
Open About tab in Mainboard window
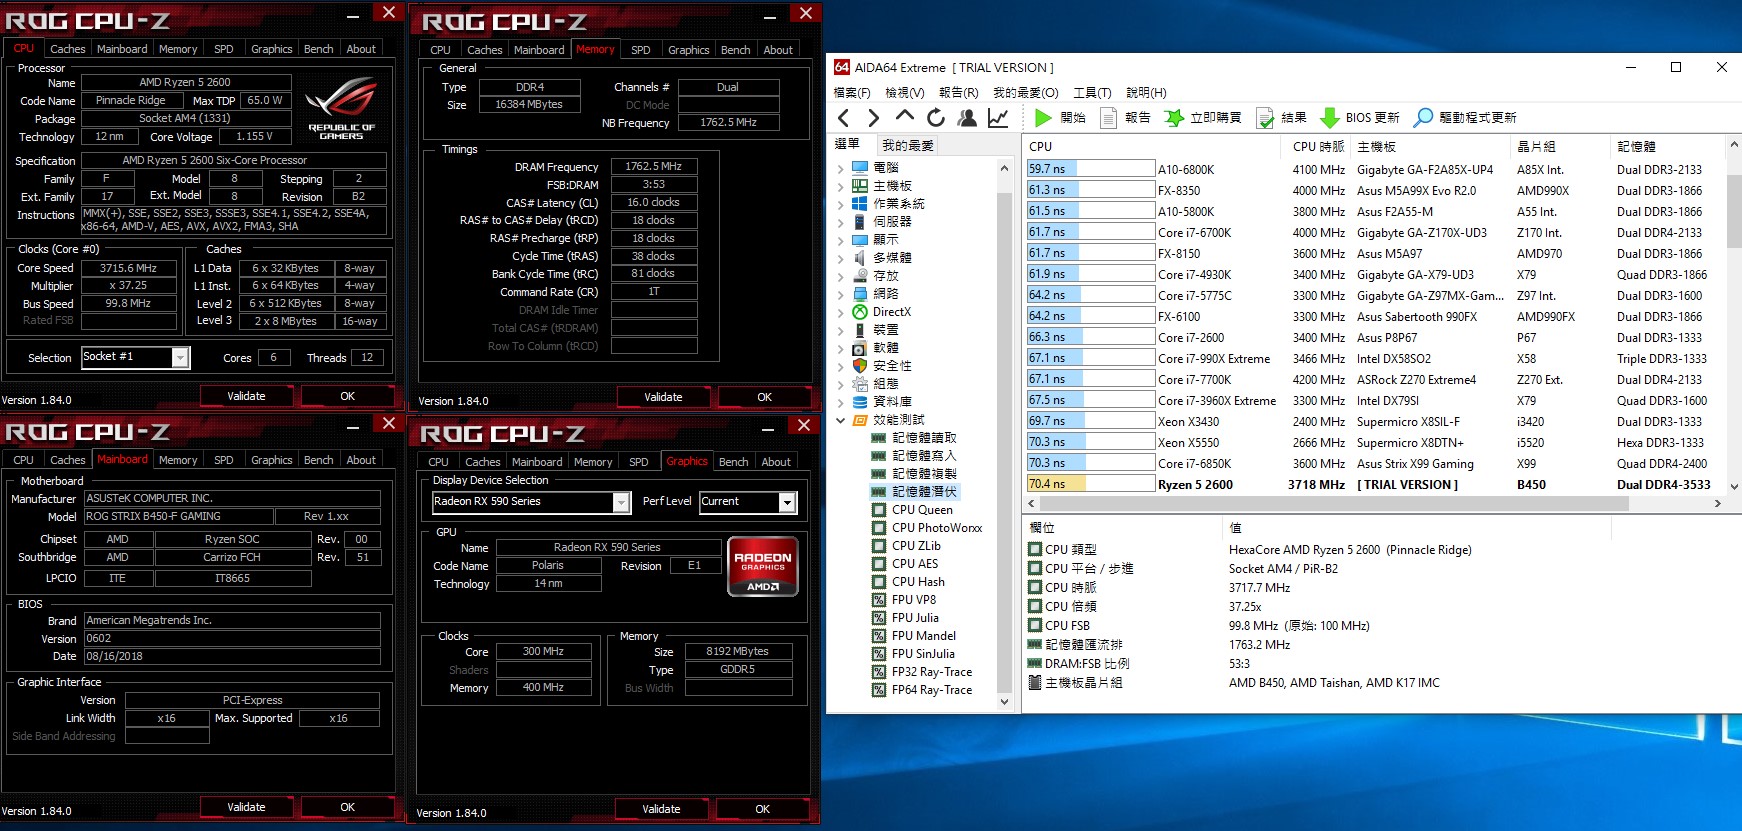[x=361, y=460]
